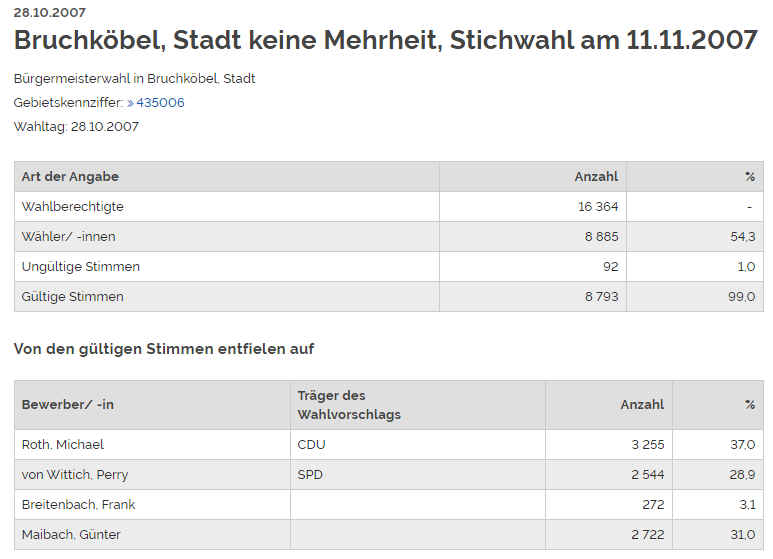Select candidate Roth, Michael

63,445
